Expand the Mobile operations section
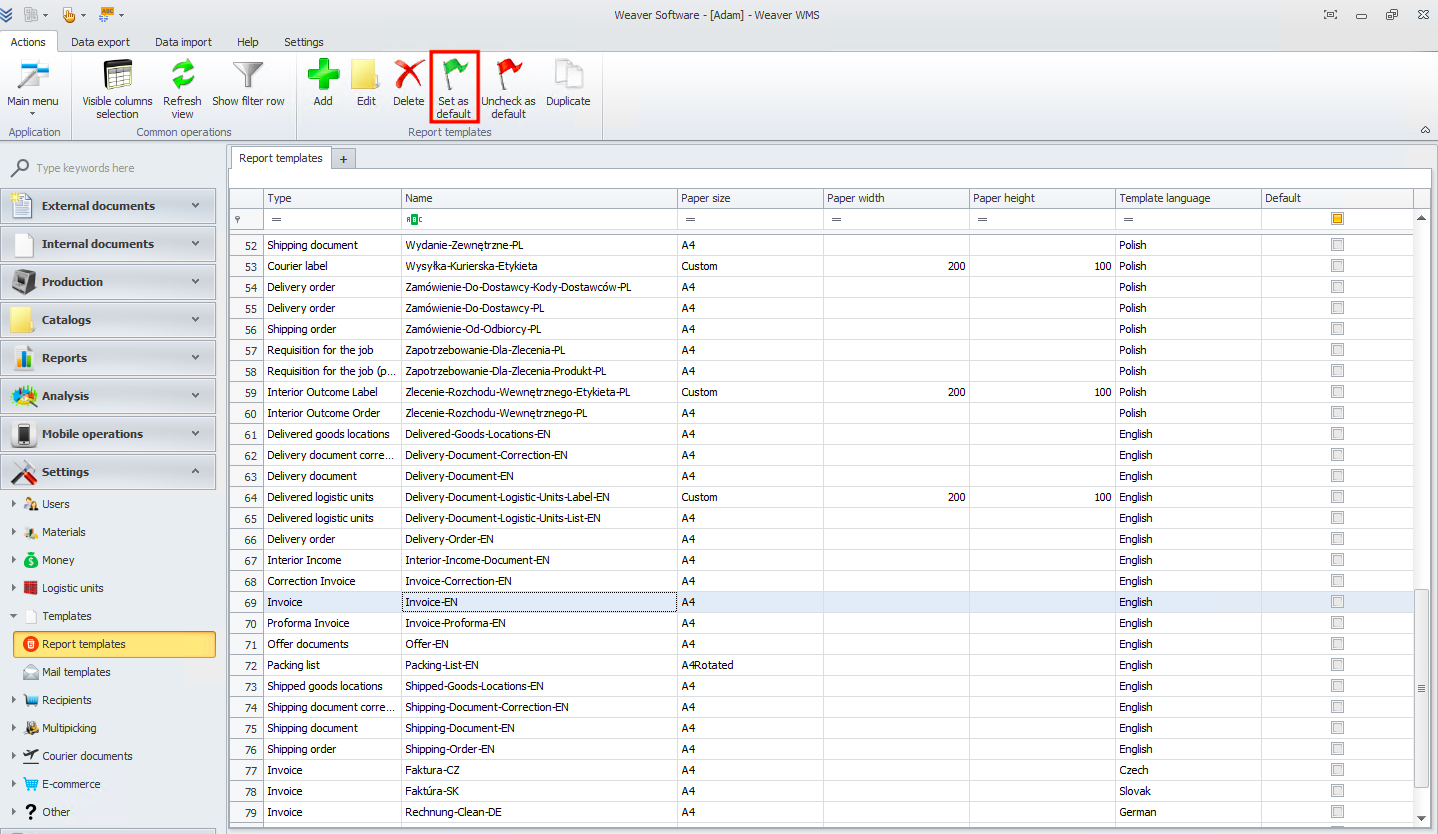This screenshot has height=834, width=1438. point(108,434)
